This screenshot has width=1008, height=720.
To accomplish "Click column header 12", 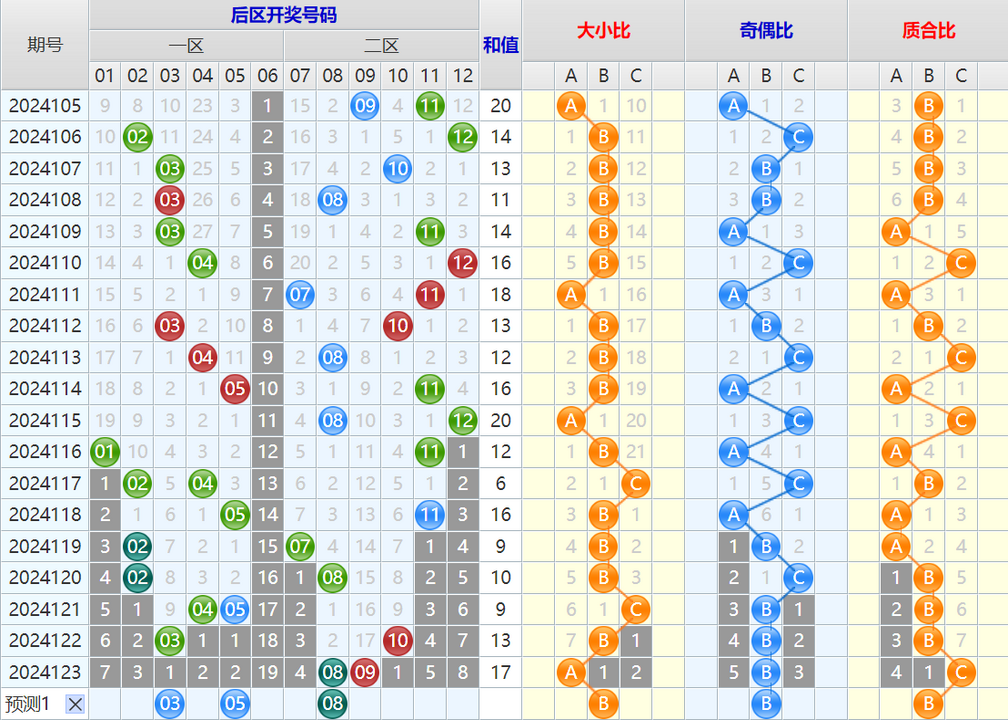I will click(463, 76).
